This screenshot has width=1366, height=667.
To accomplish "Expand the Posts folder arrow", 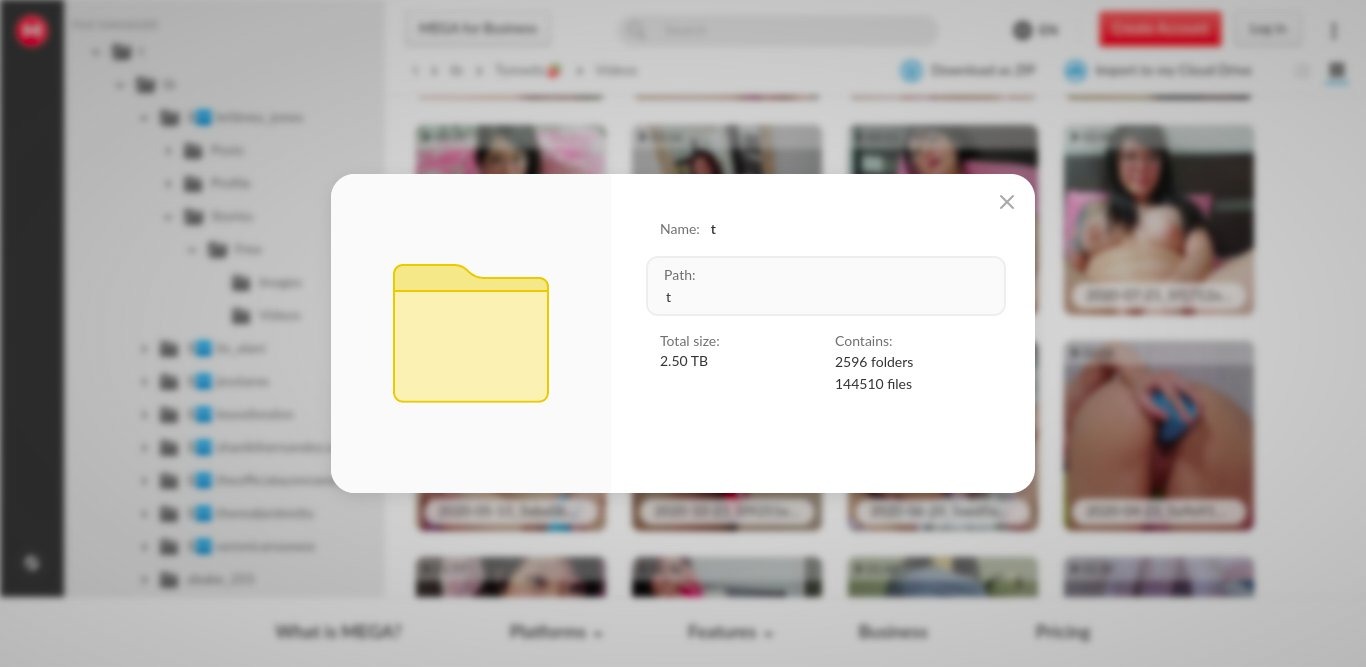I will point(169,150).
